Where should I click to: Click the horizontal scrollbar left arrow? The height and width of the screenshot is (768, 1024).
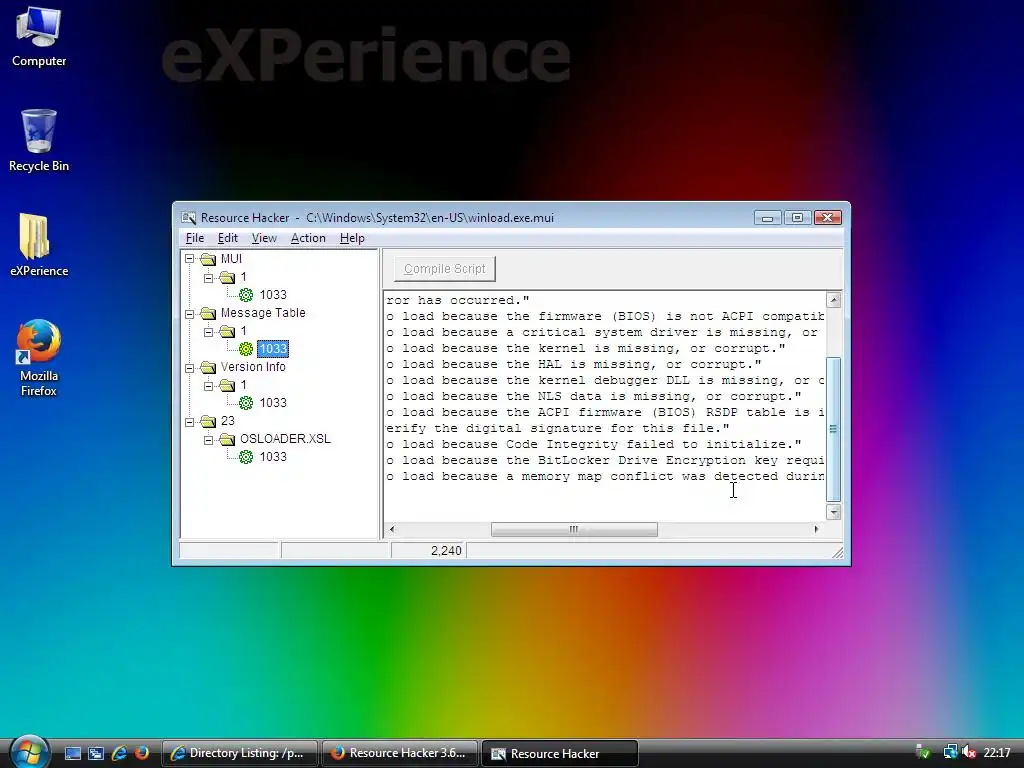point(392,530)
